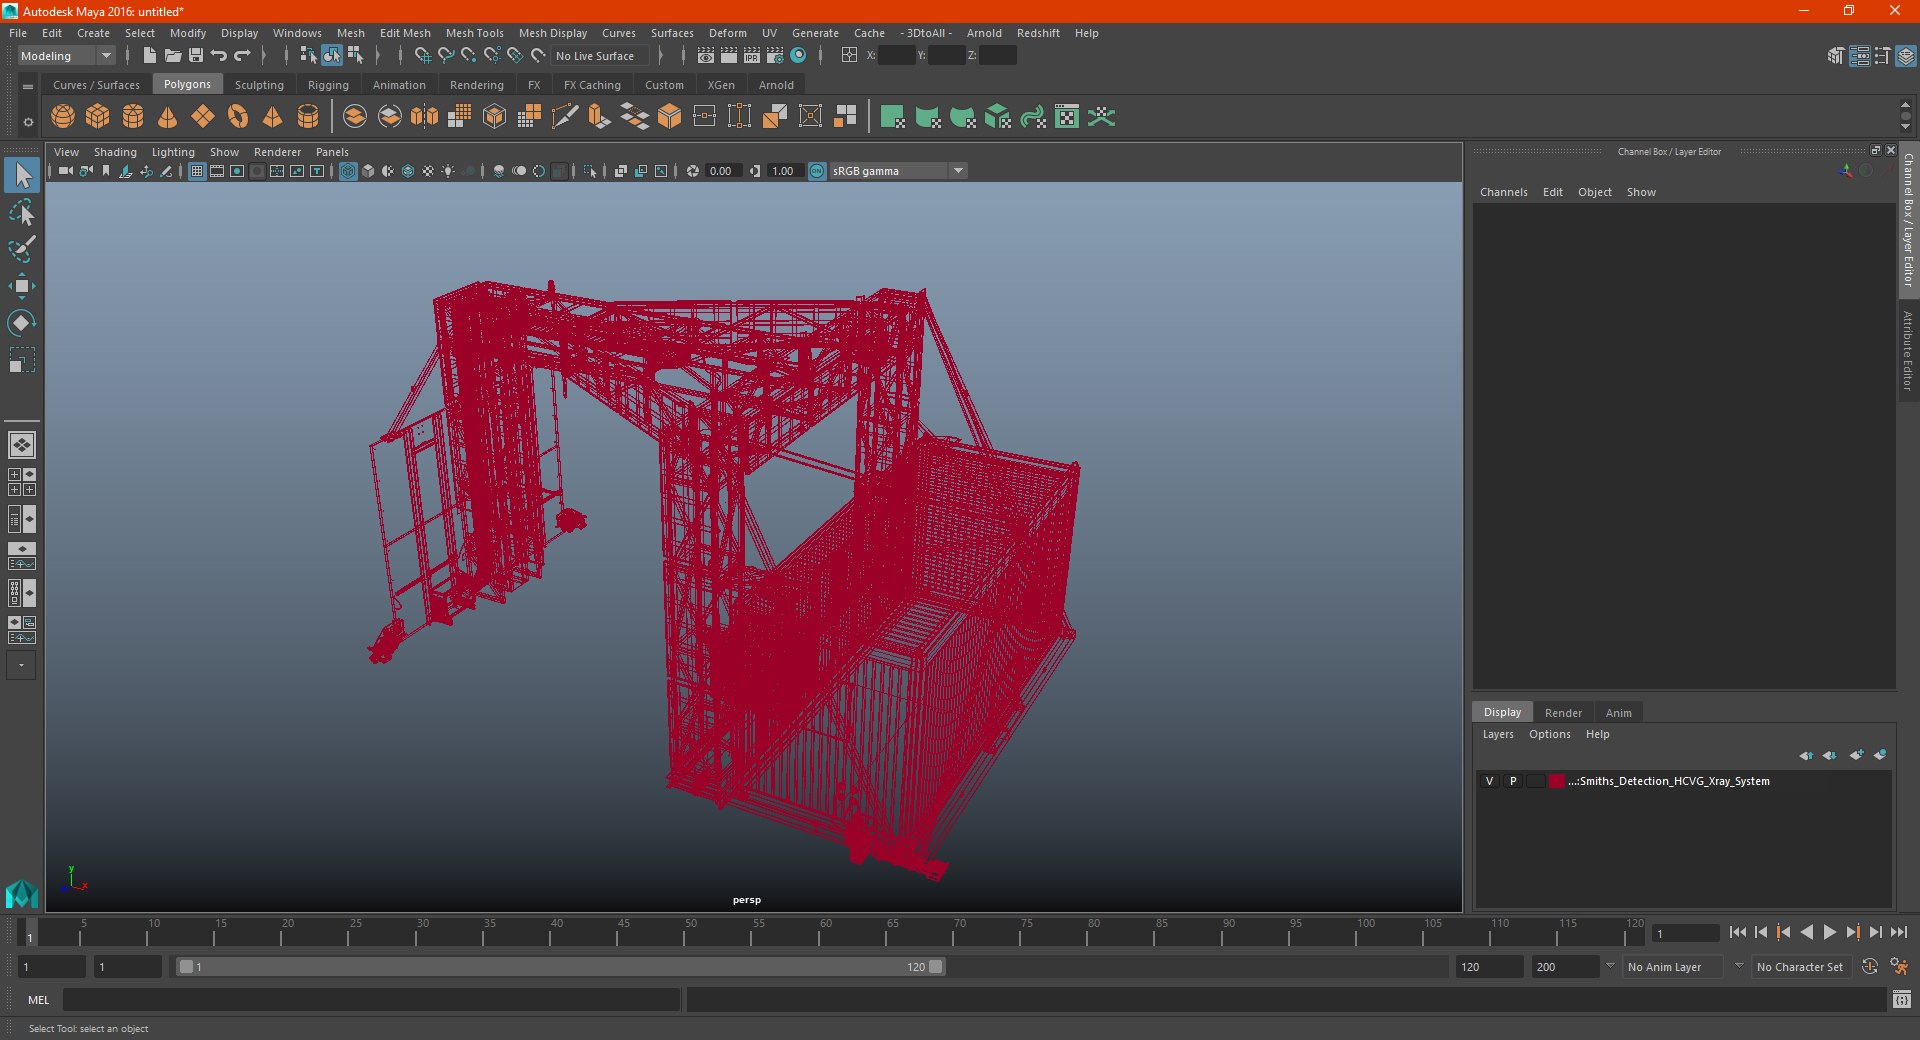Click the play forward button

[x=1829, y=932]
